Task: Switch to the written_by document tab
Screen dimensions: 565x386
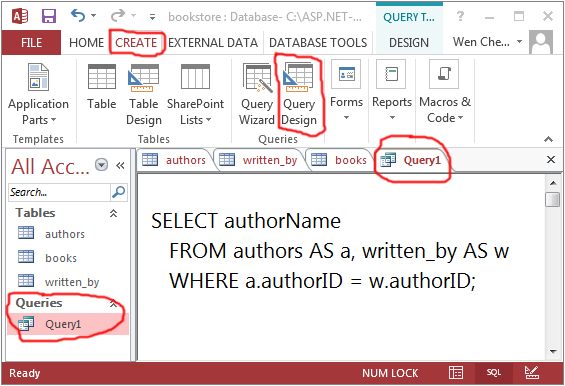Action: (x=262, y=160)
